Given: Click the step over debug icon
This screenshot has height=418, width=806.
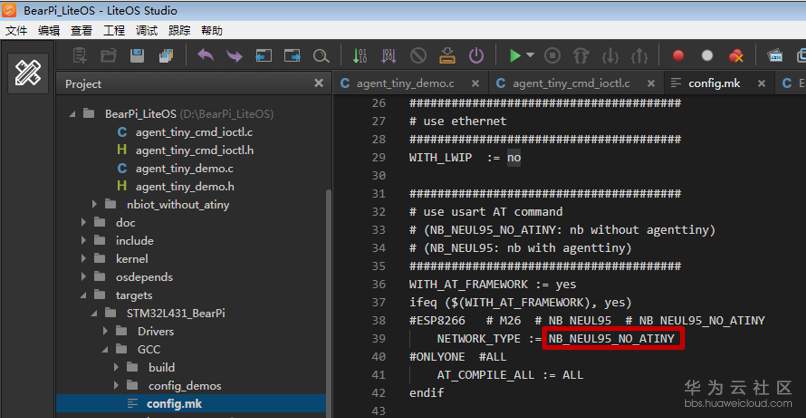Looking at the screenshot, I should 581,56.
